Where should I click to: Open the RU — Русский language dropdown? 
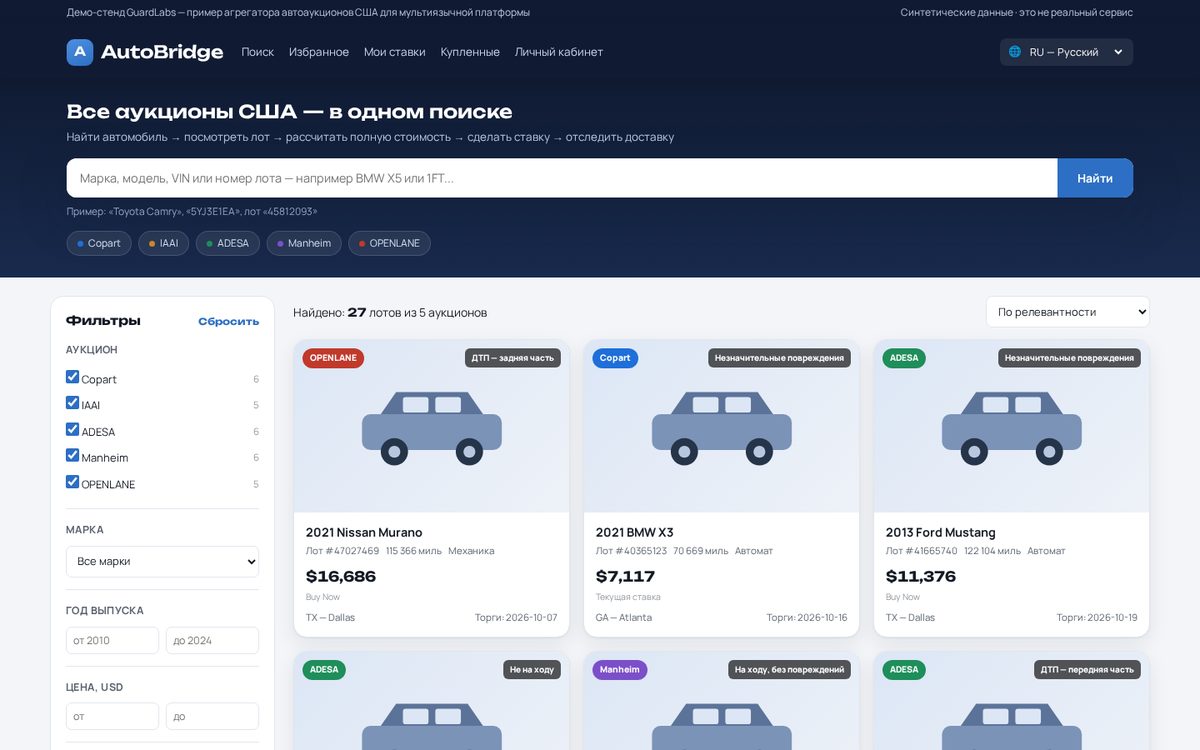pos(1066,52)
